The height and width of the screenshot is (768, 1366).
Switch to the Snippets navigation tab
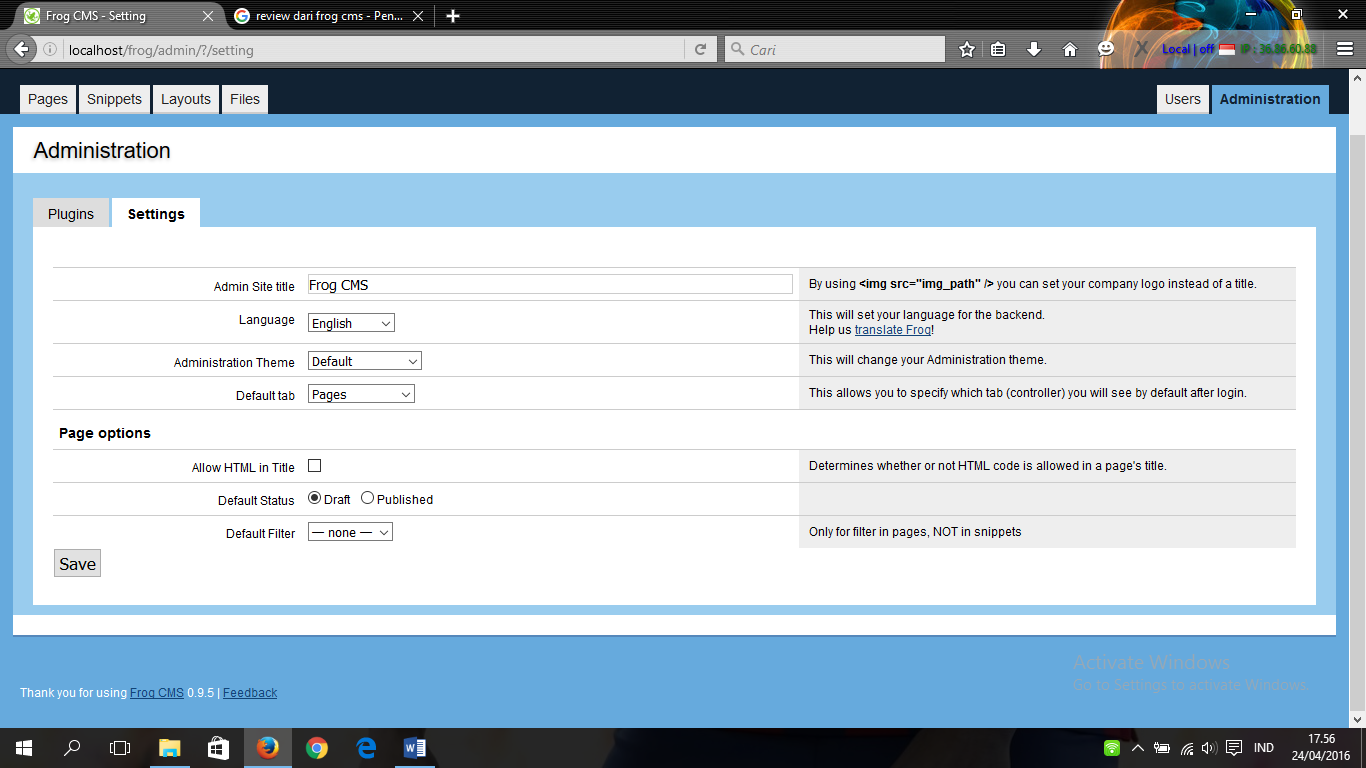pos(114,99)
